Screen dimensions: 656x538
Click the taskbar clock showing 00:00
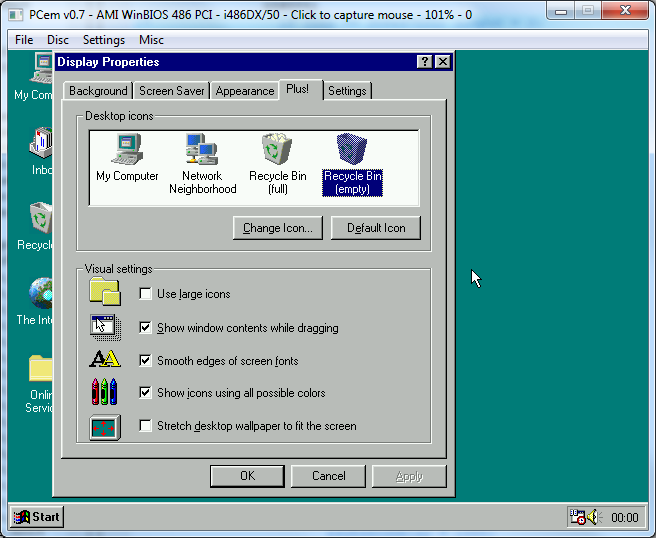(624, 518)
